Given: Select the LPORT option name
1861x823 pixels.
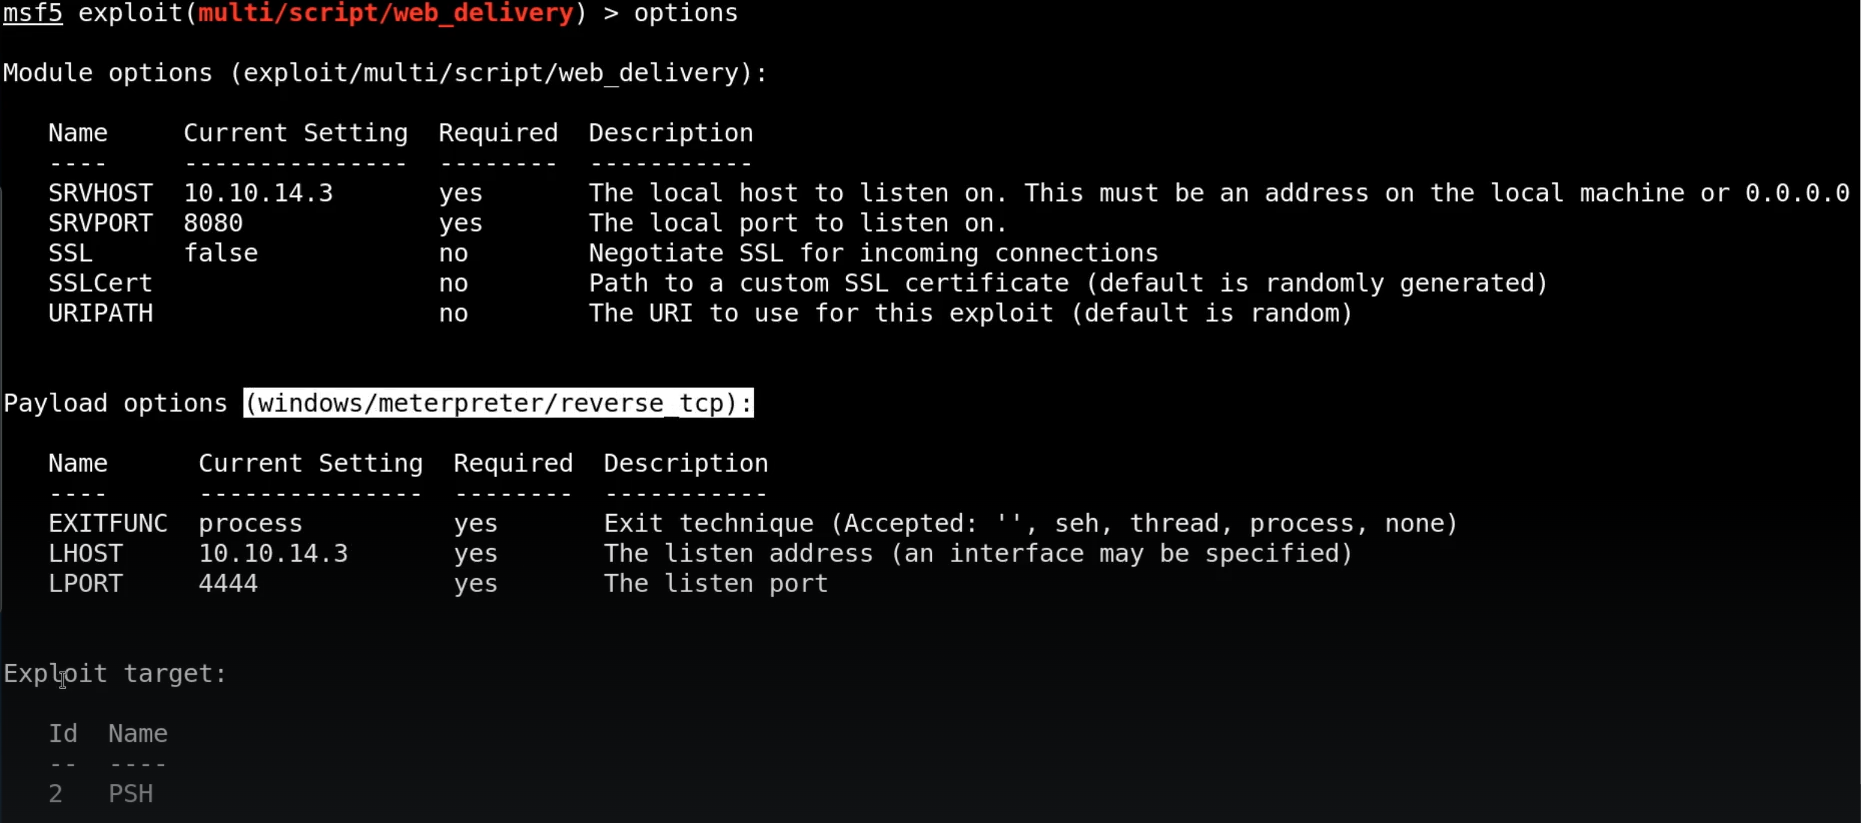Looking at the screenshot, I should [86, 583].
